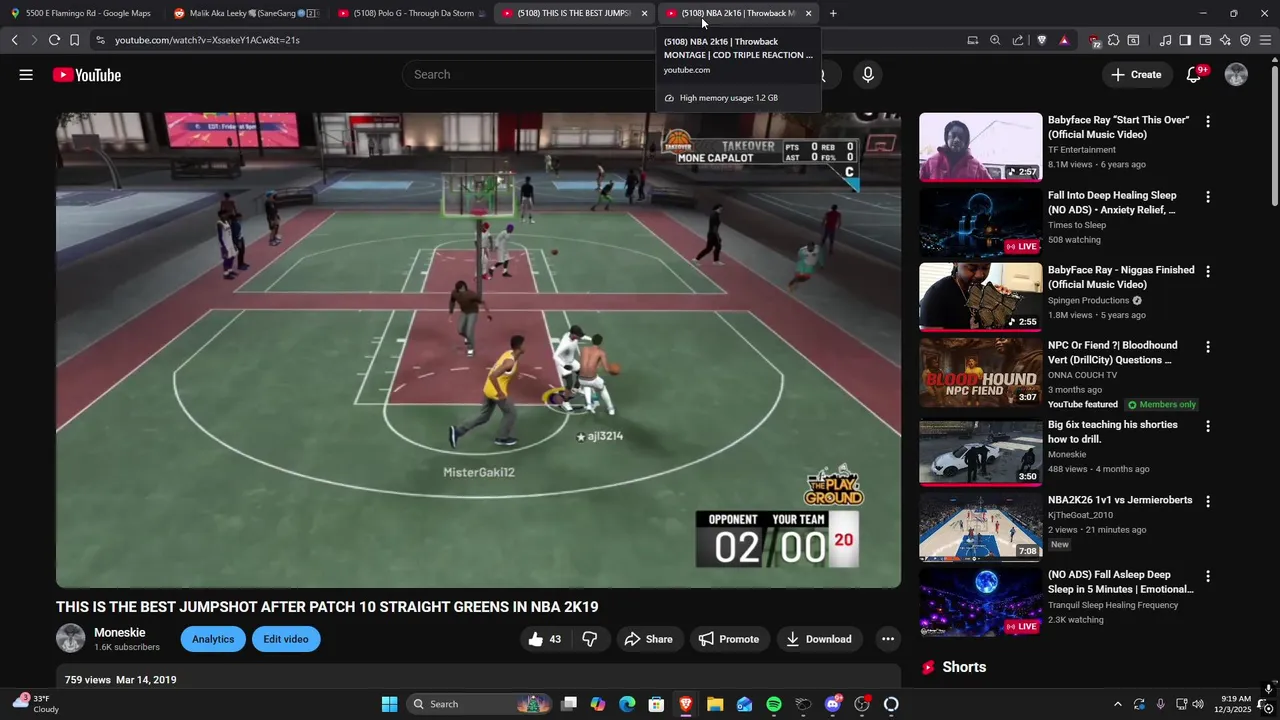Image resolution: width=1280 pixels, height=720 pixels.
Task: Toggle the browser sidebar panel
Action: click(1185, 40)
